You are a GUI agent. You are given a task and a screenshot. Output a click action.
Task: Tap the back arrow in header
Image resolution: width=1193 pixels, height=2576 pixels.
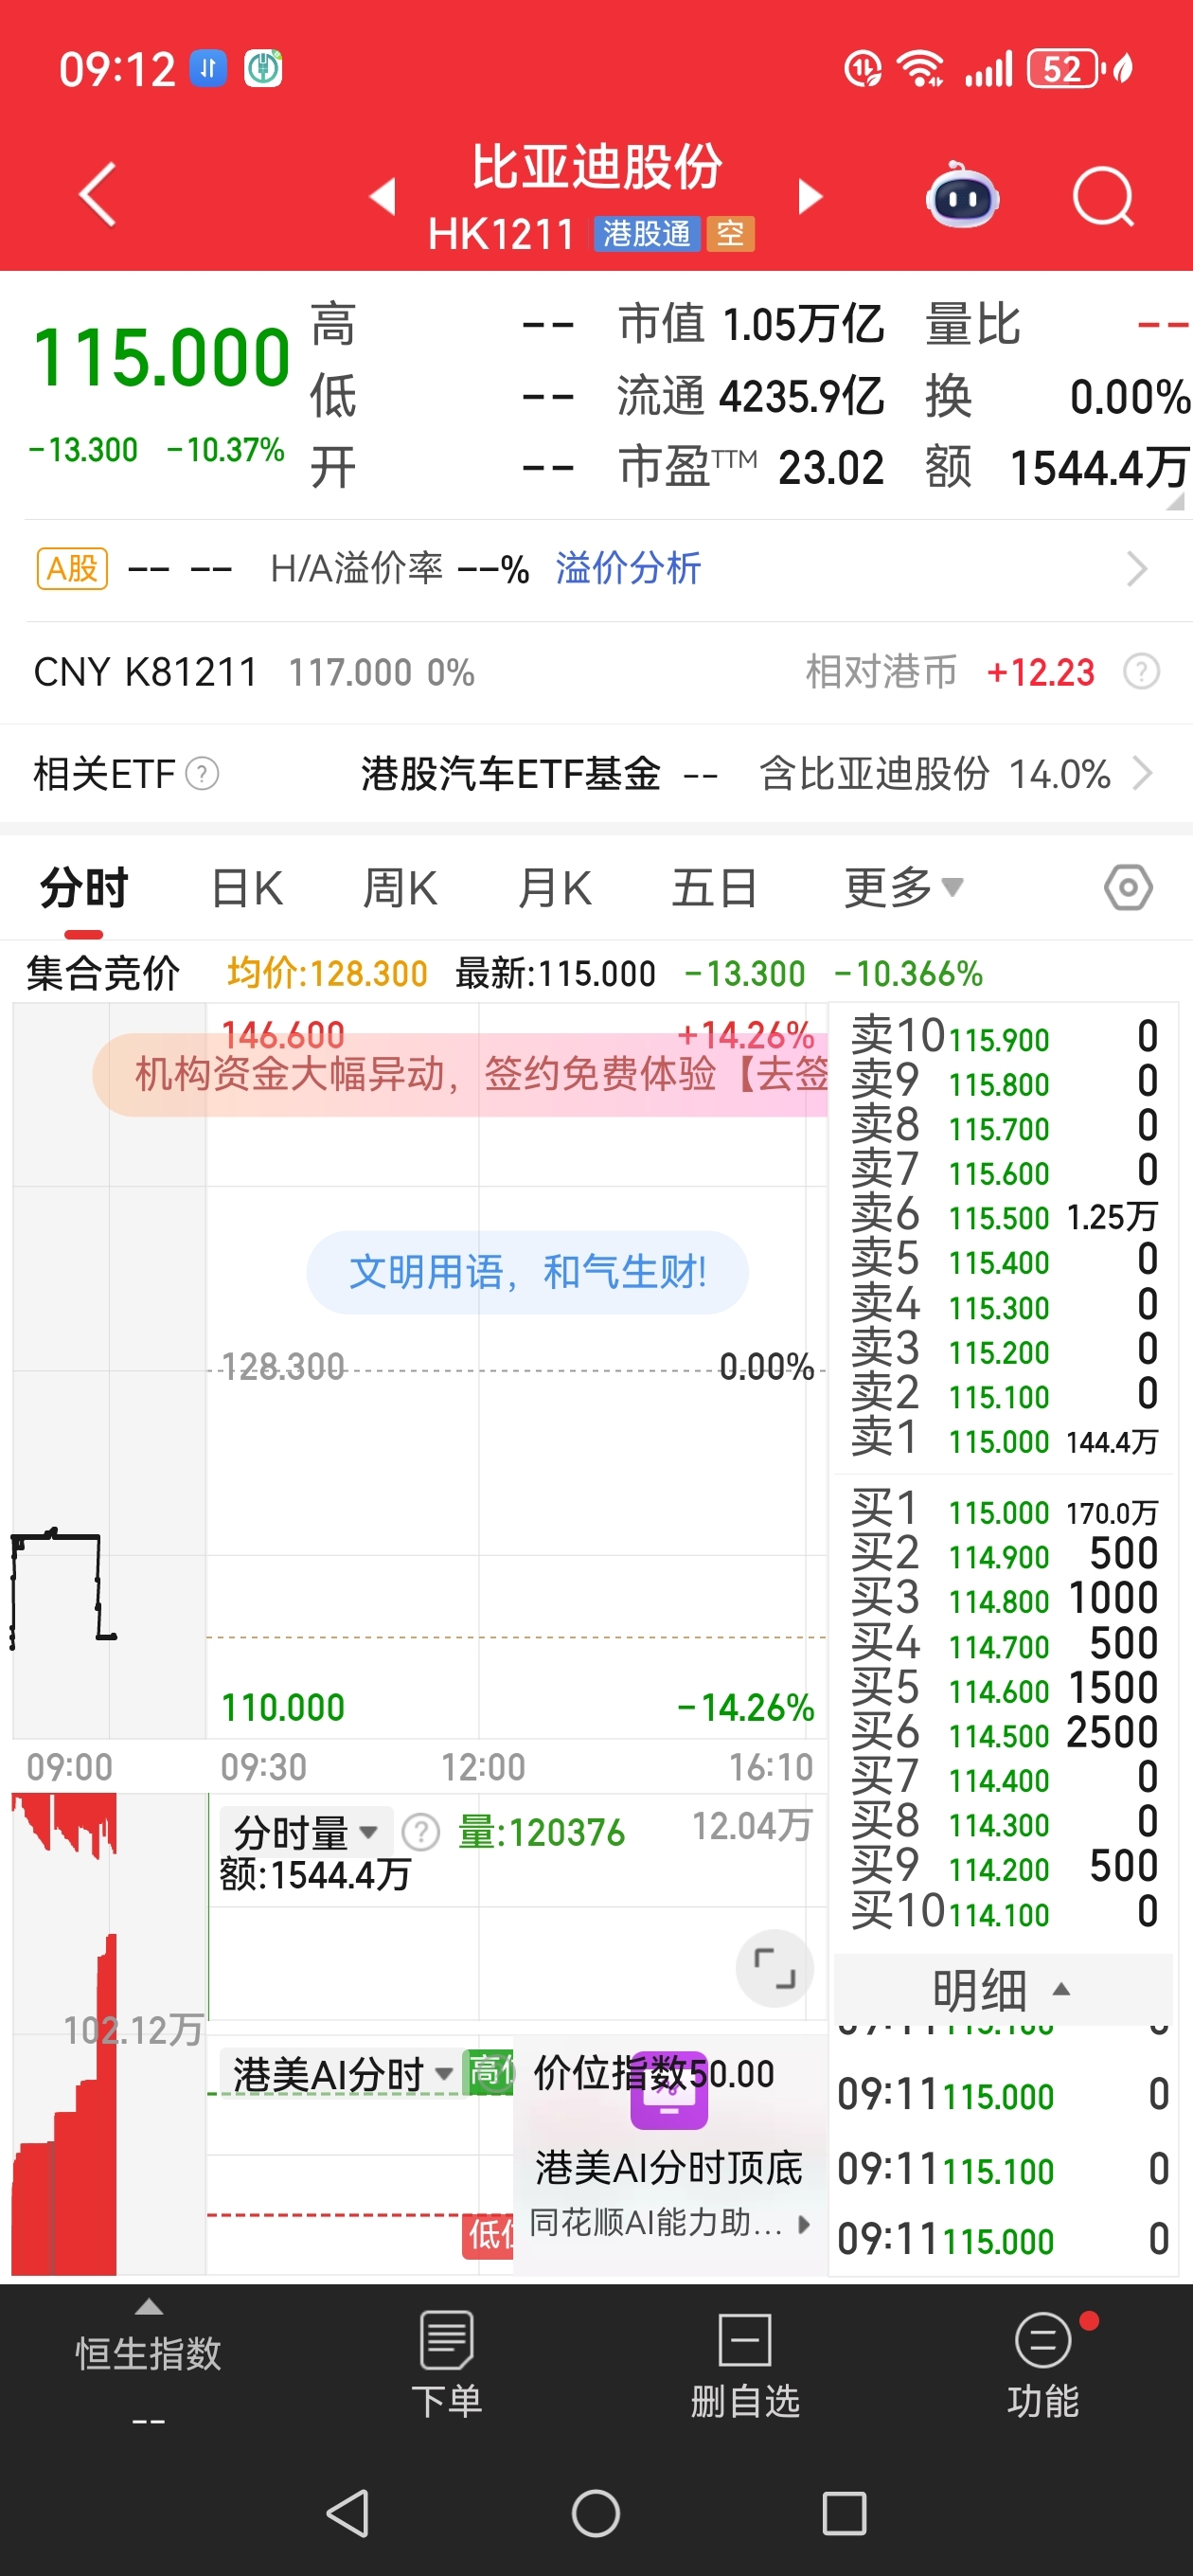coord(98,195)
